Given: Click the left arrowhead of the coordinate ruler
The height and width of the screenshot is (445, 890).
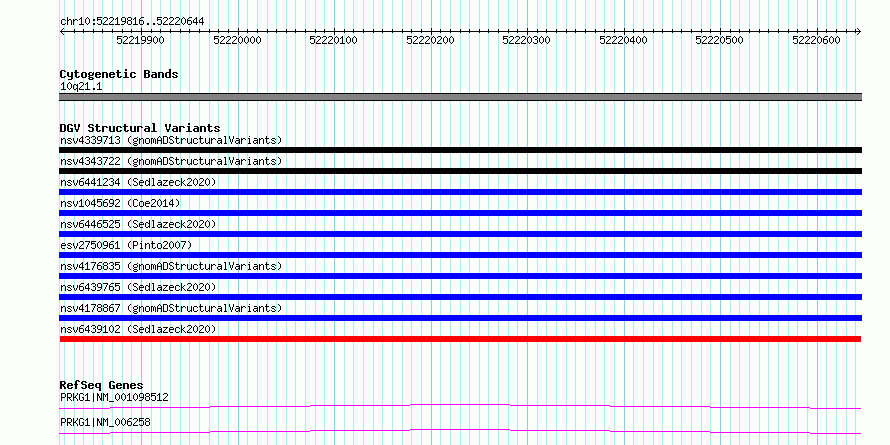Looking at the screenshot, I should coord(62,31).
